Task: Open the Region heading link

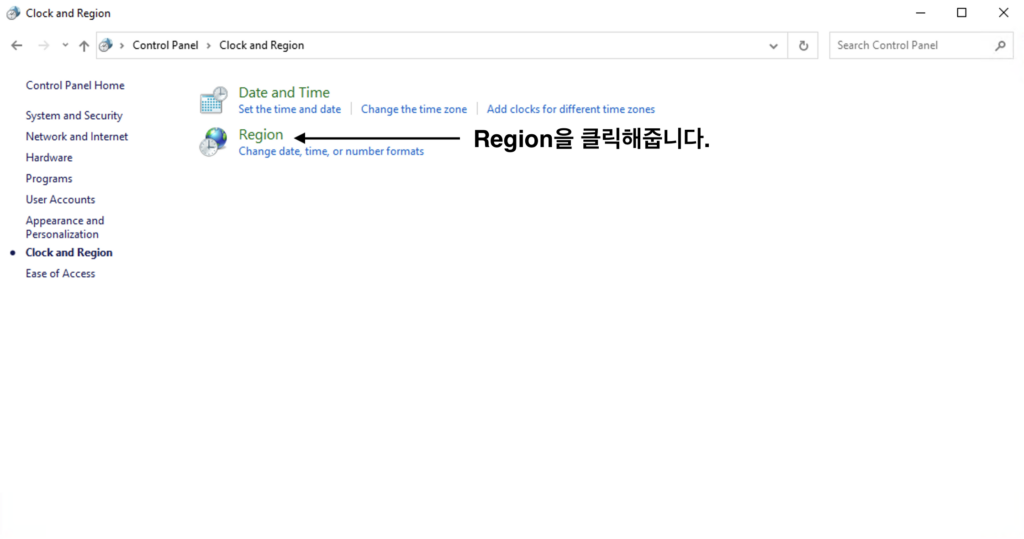Action: pos(261,135)
